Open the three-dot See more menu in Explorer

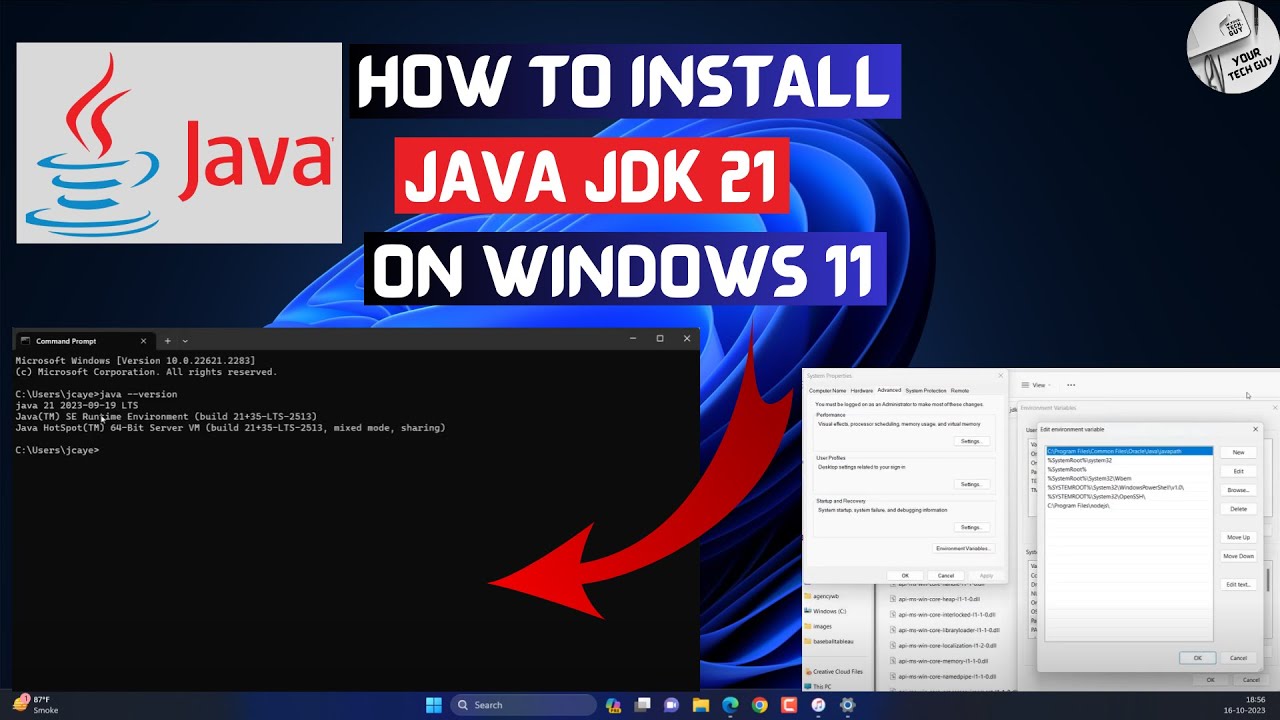coord(1071,385)
